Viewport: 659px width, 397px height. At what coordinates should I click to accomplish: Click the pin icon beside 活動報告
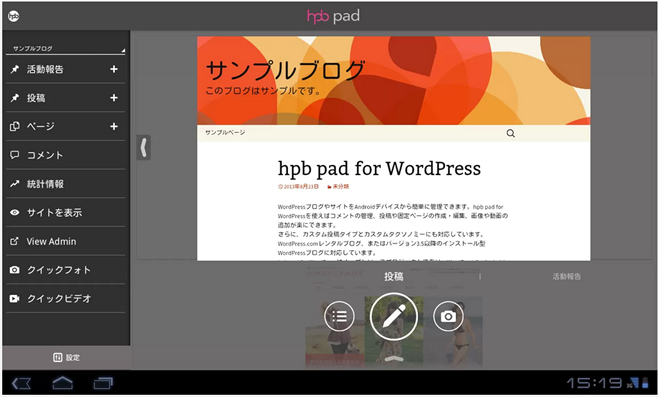pyautogui.click(x=15, y=69)
